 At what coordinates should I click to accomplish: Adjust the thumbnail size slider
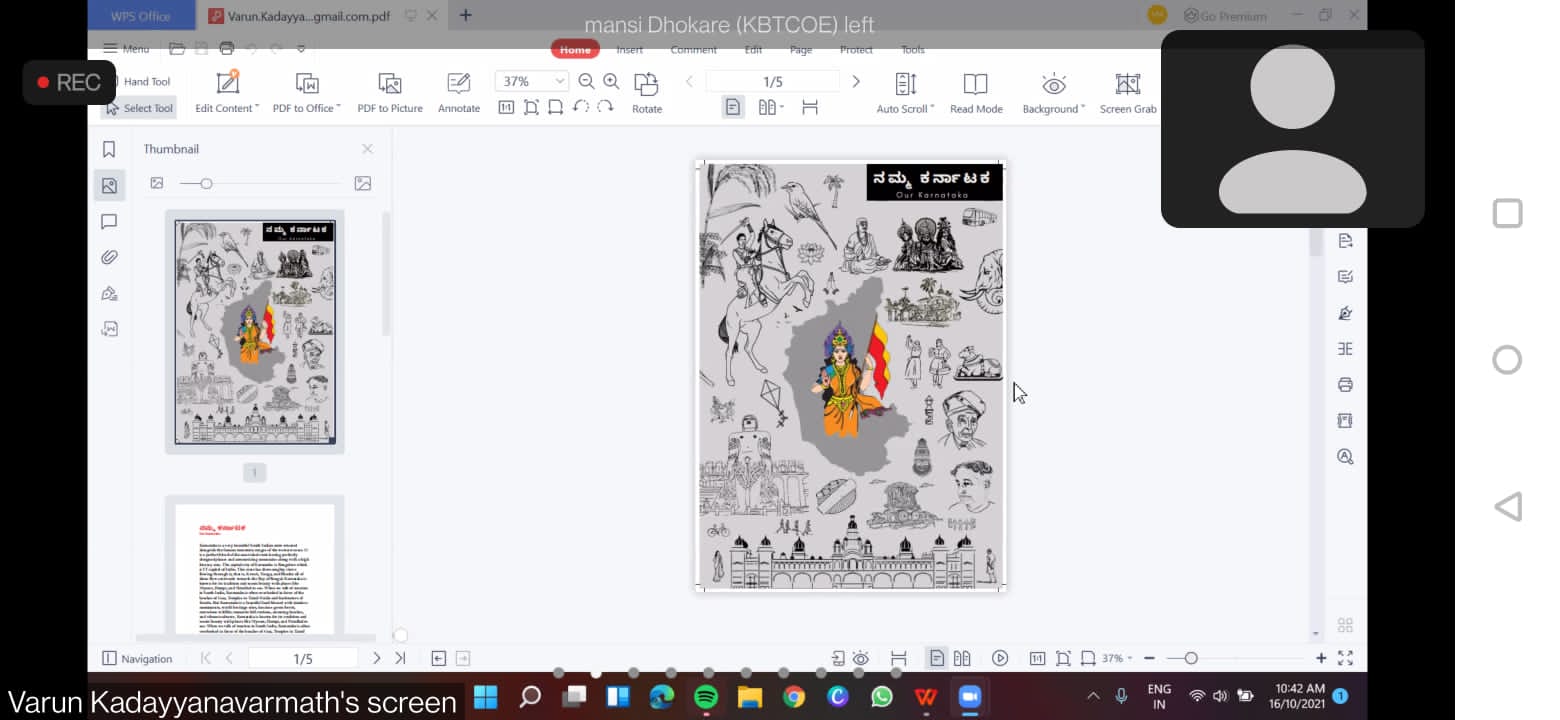(206, 184)
